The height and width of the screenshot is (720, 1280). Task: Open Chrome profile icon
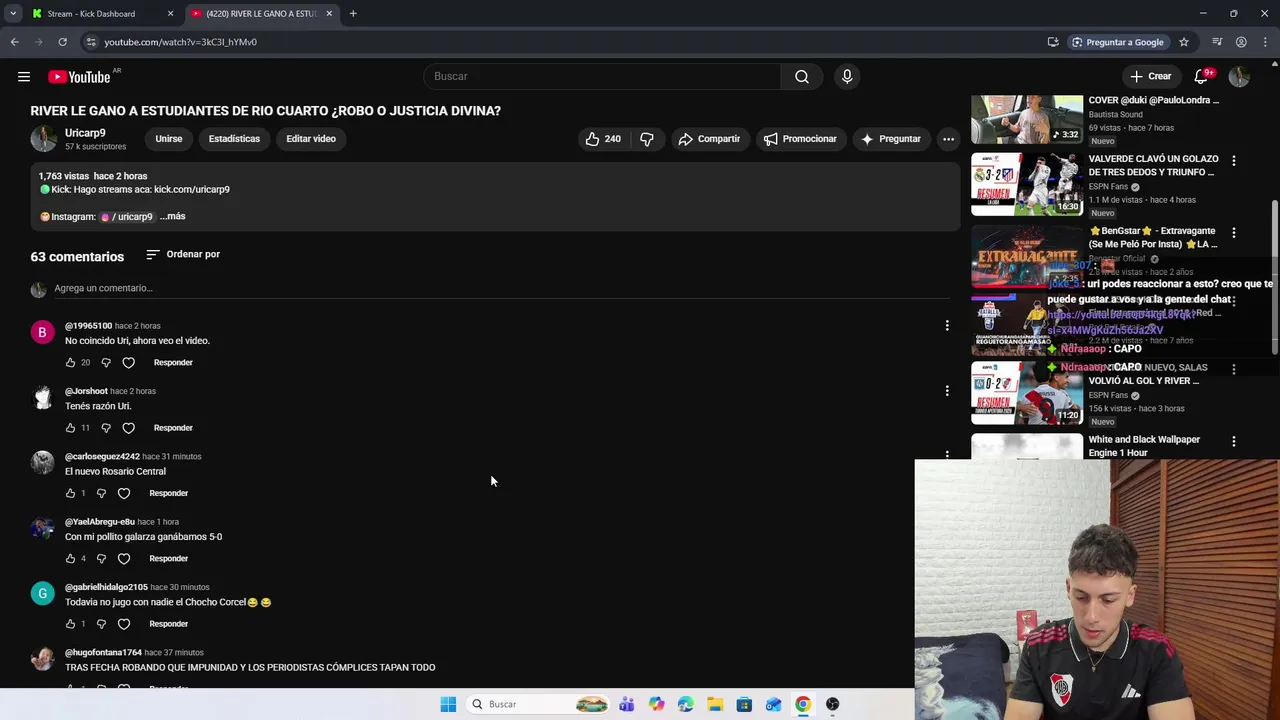click(1241, 42)
